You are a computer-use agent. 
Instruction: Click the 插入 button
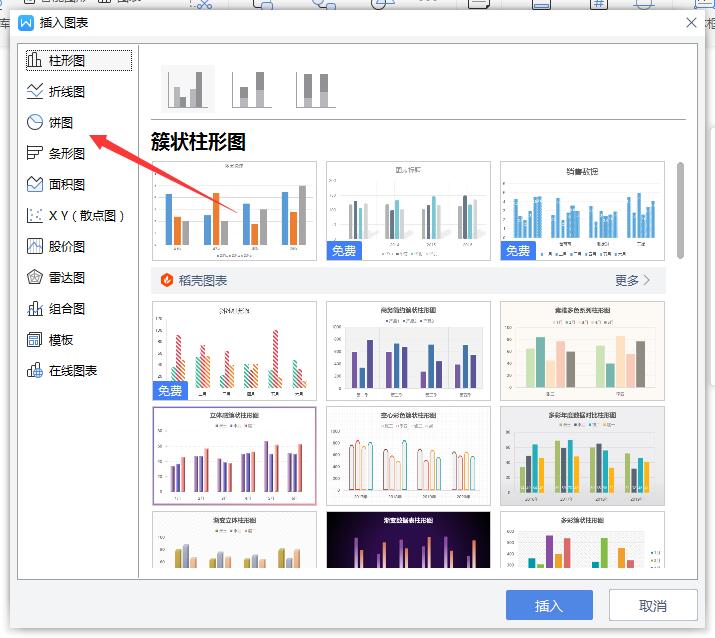(549, 605)
